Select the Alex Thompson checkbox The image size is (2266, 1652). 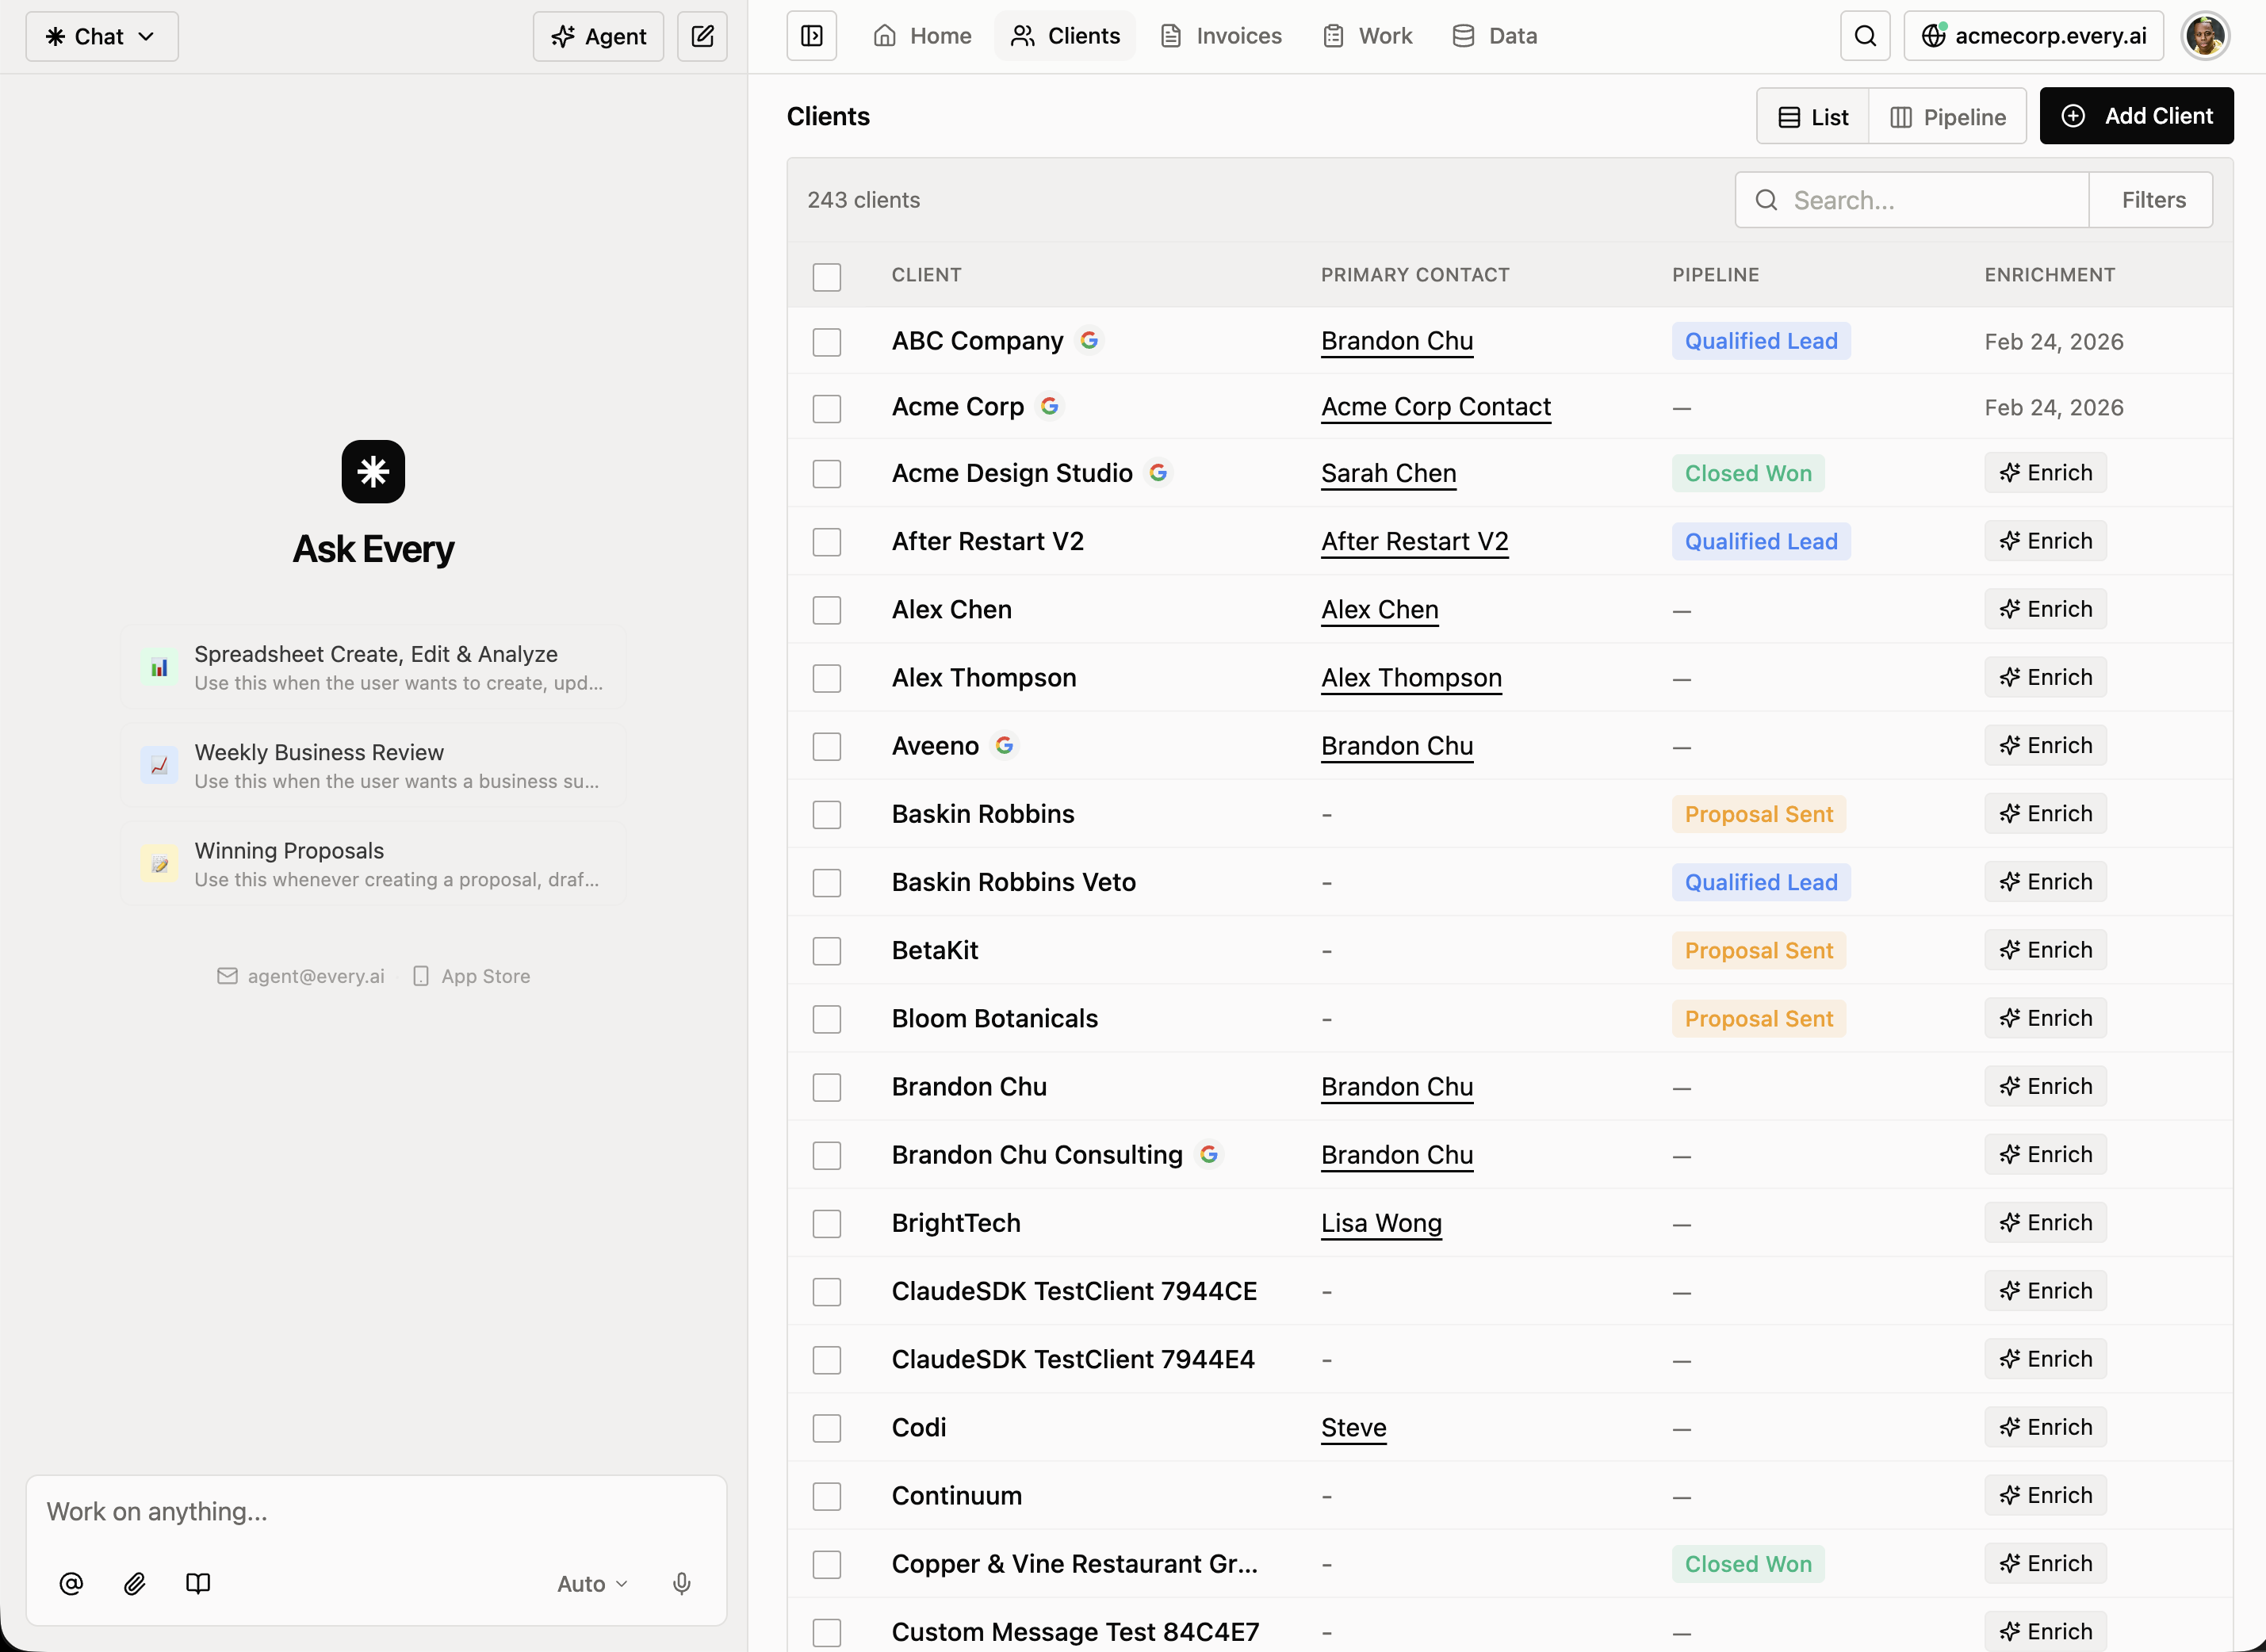[x=827, y=678]
